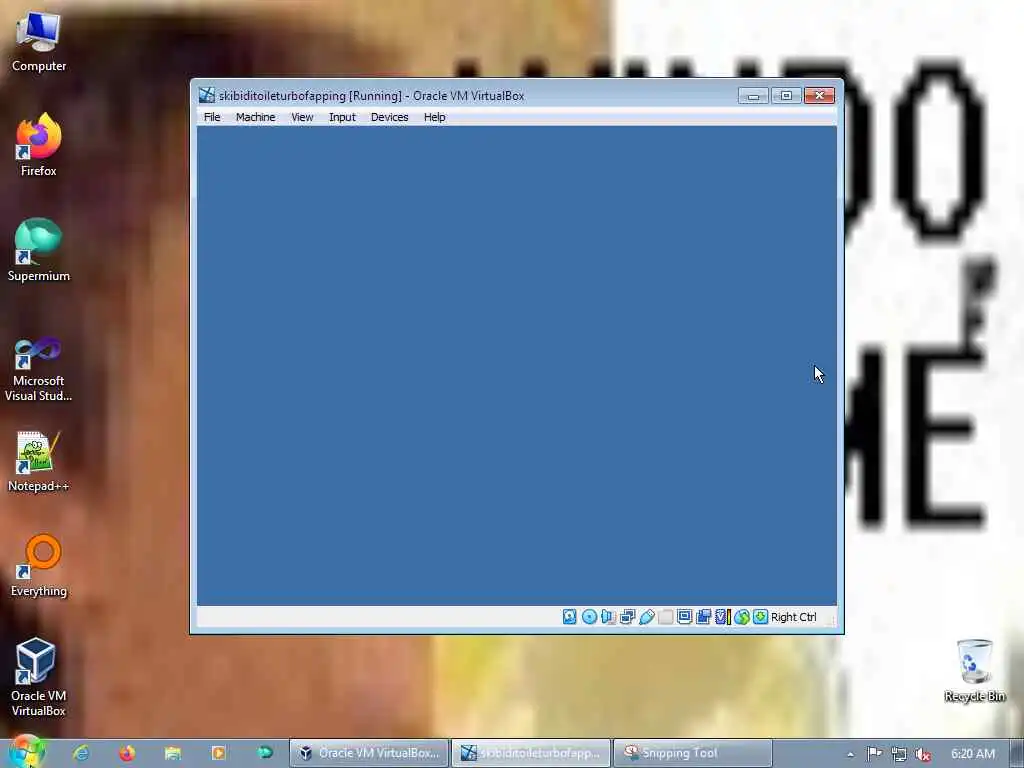Click the Right Ctrl host key label
Screen dimensions: 1024x768
click(793, 617)
